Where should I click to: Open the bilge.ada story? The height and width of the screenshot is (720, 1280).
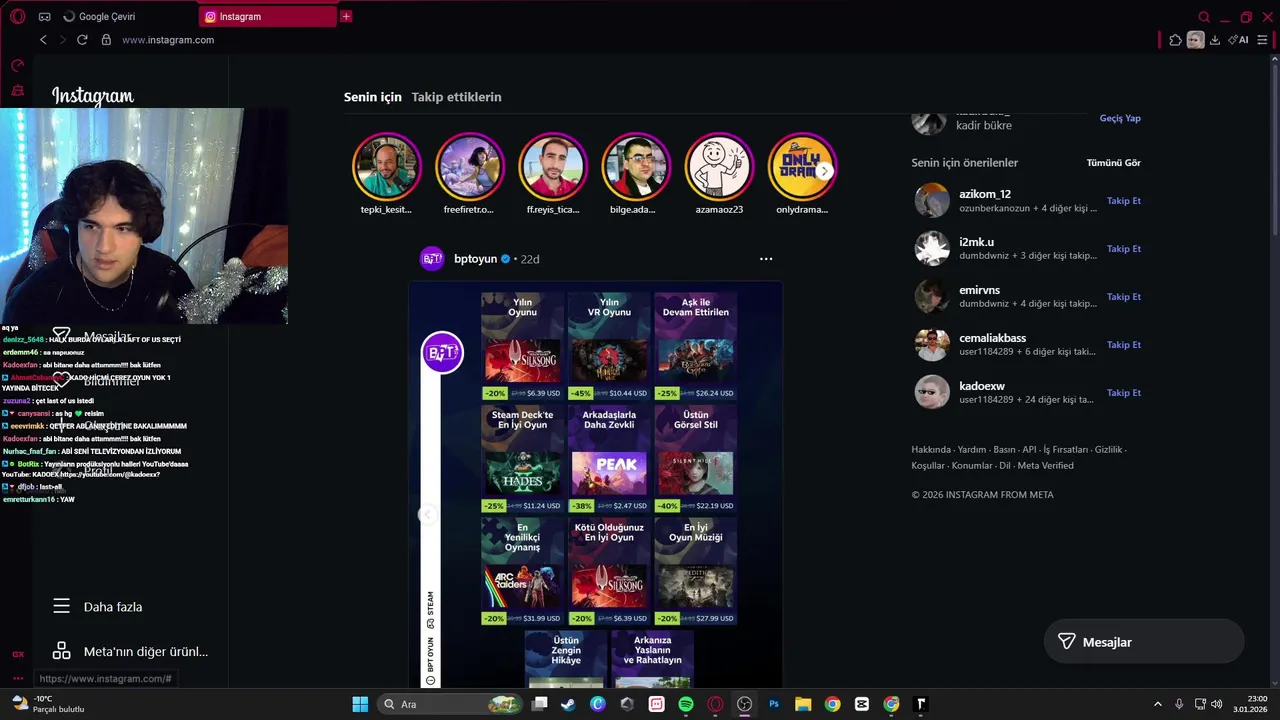[635, 168]
